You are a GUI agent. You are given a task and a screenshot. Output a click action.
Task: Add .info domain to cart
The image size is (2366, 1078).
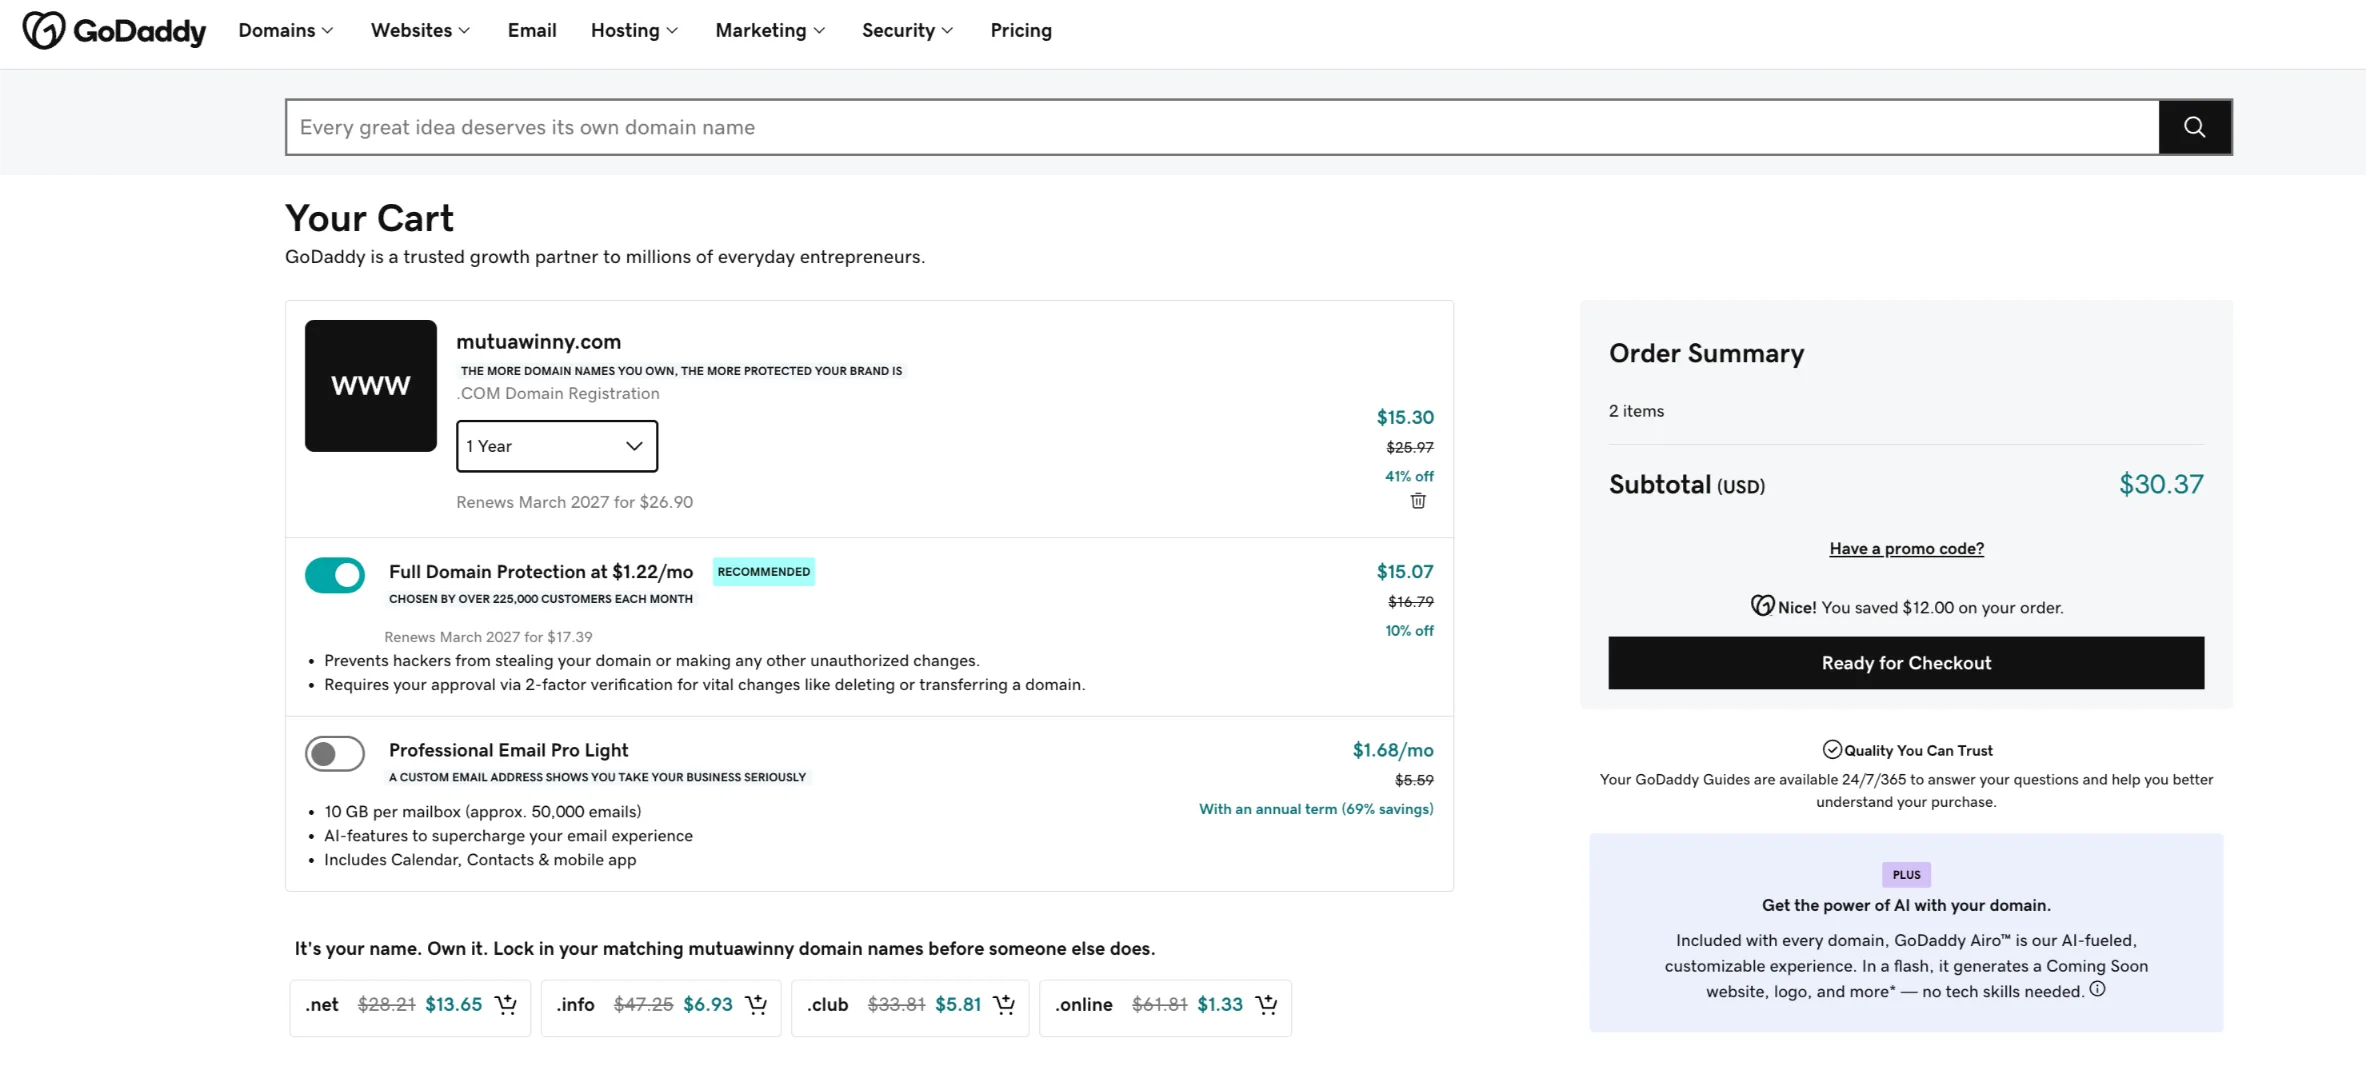tap(756, 1004)
